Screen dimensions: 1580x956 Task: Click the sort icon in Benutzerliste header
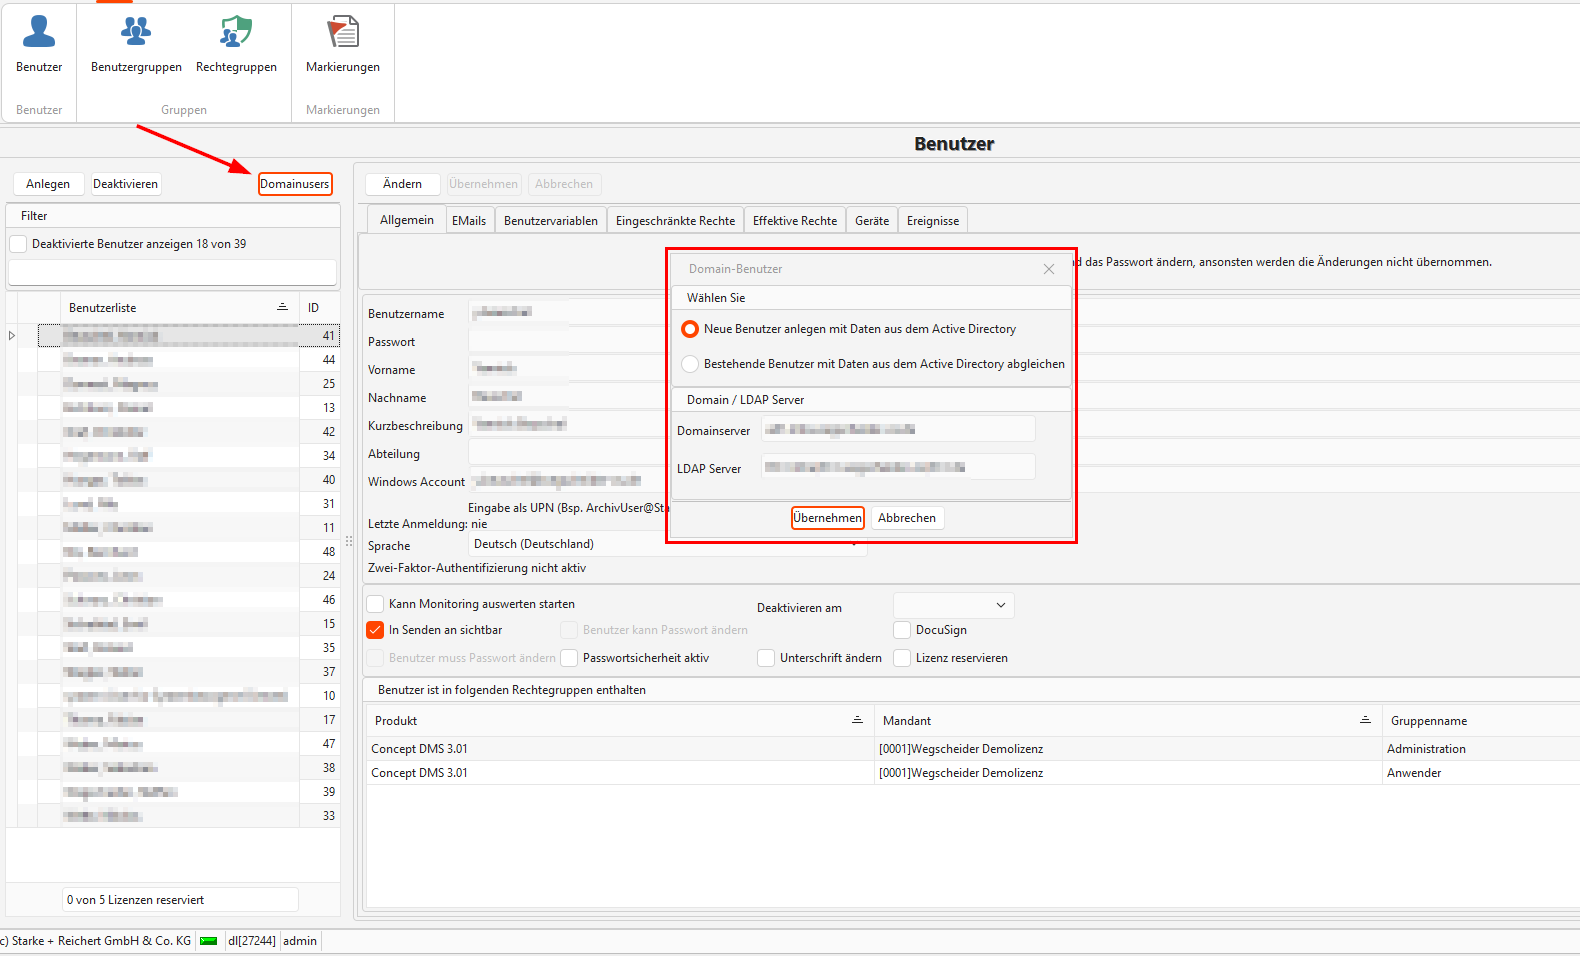click(282, 307)
